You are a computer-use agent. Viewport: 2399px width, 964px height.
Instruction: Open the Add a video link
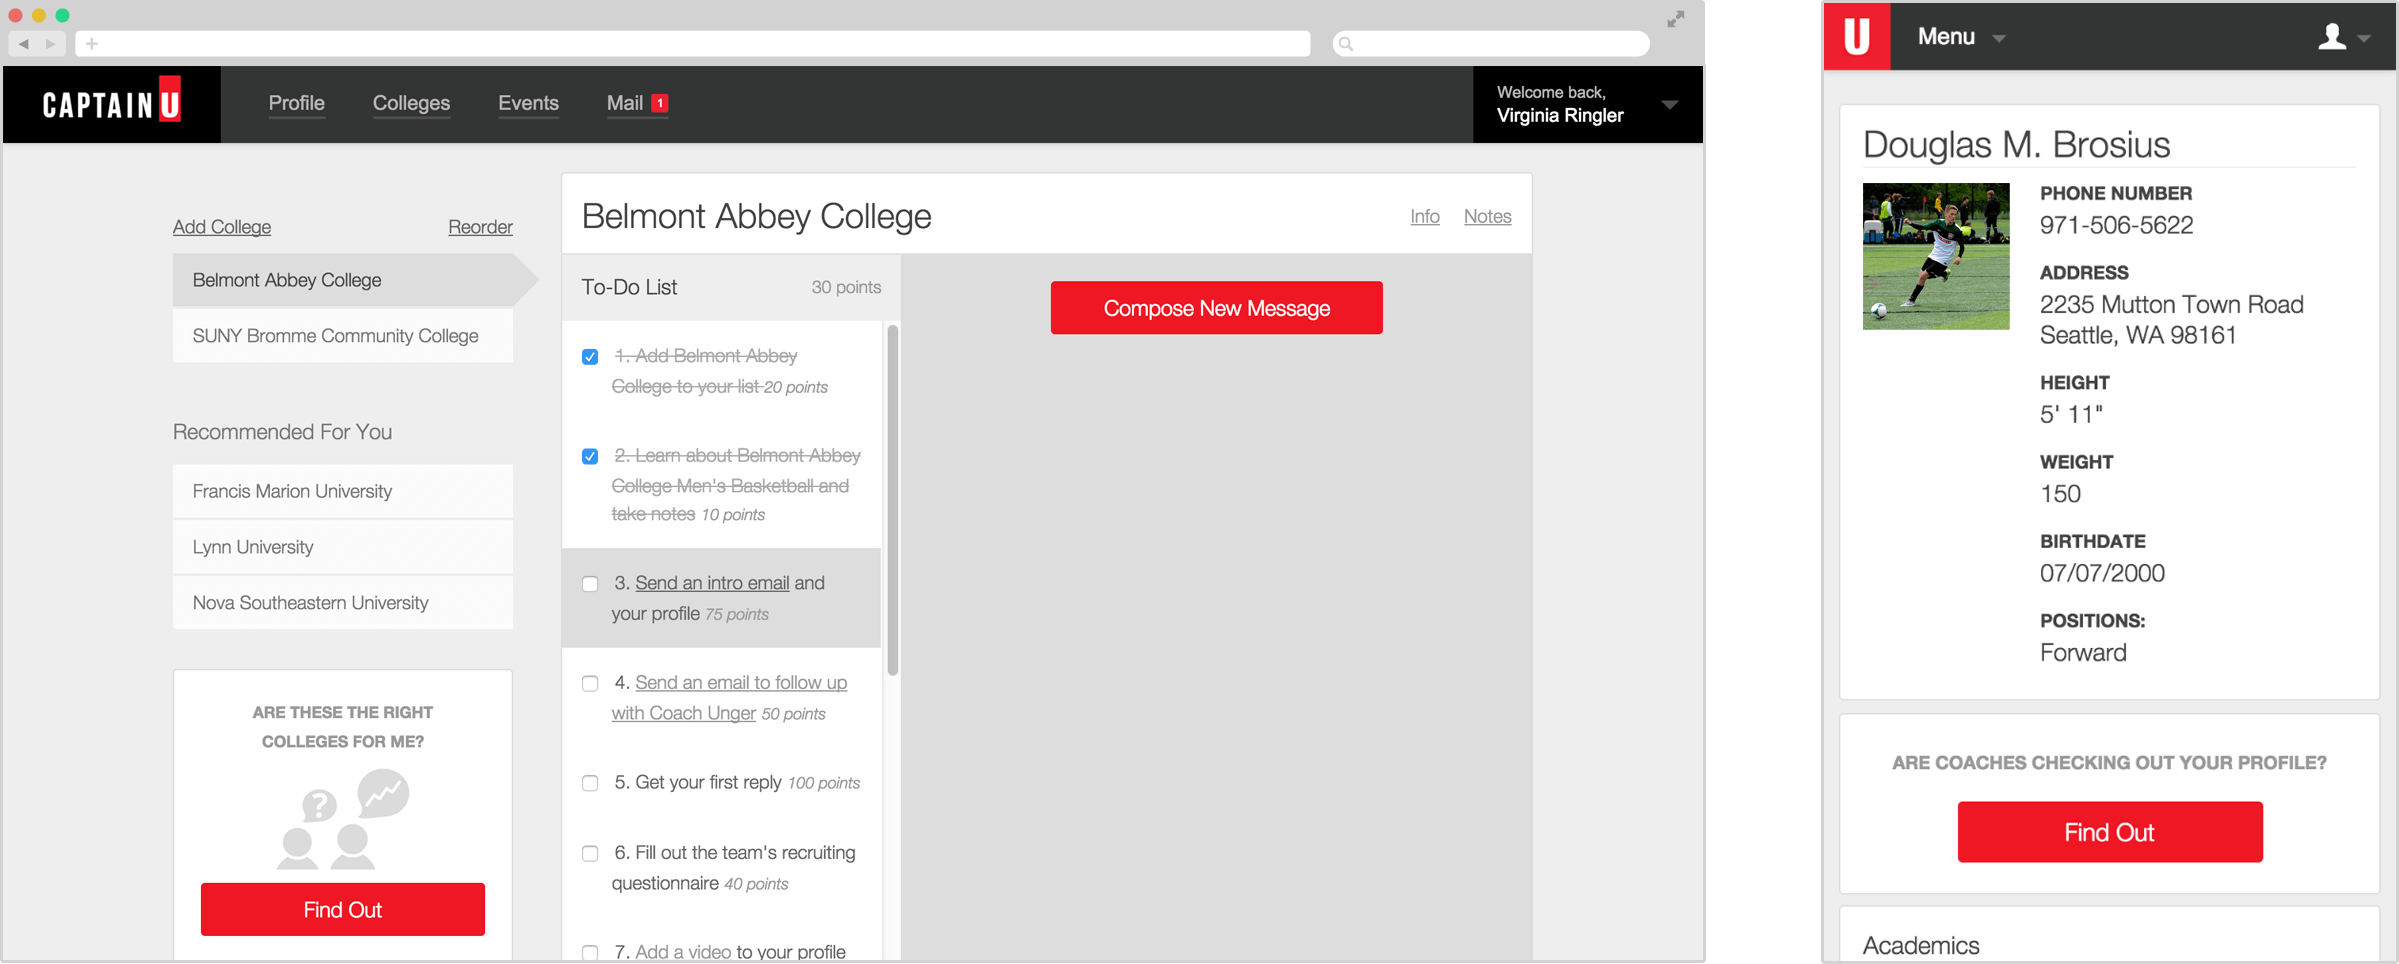coord(683,952)
